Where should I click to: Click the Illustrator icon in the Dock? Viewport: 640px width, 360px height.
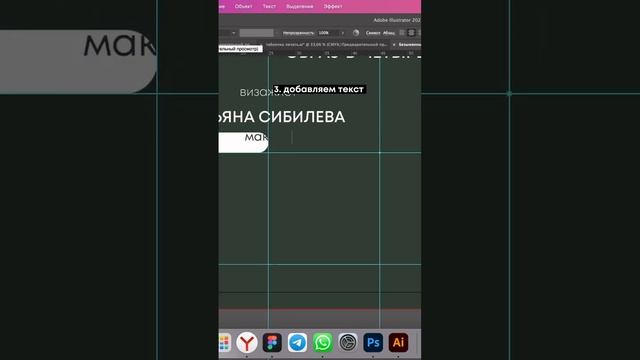tap(398, 342)
